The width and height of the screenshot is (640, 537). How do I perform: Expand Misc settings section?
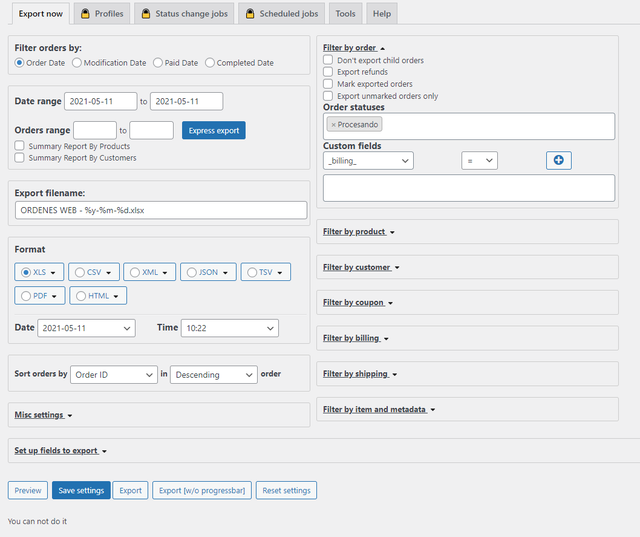click(43, 415)
